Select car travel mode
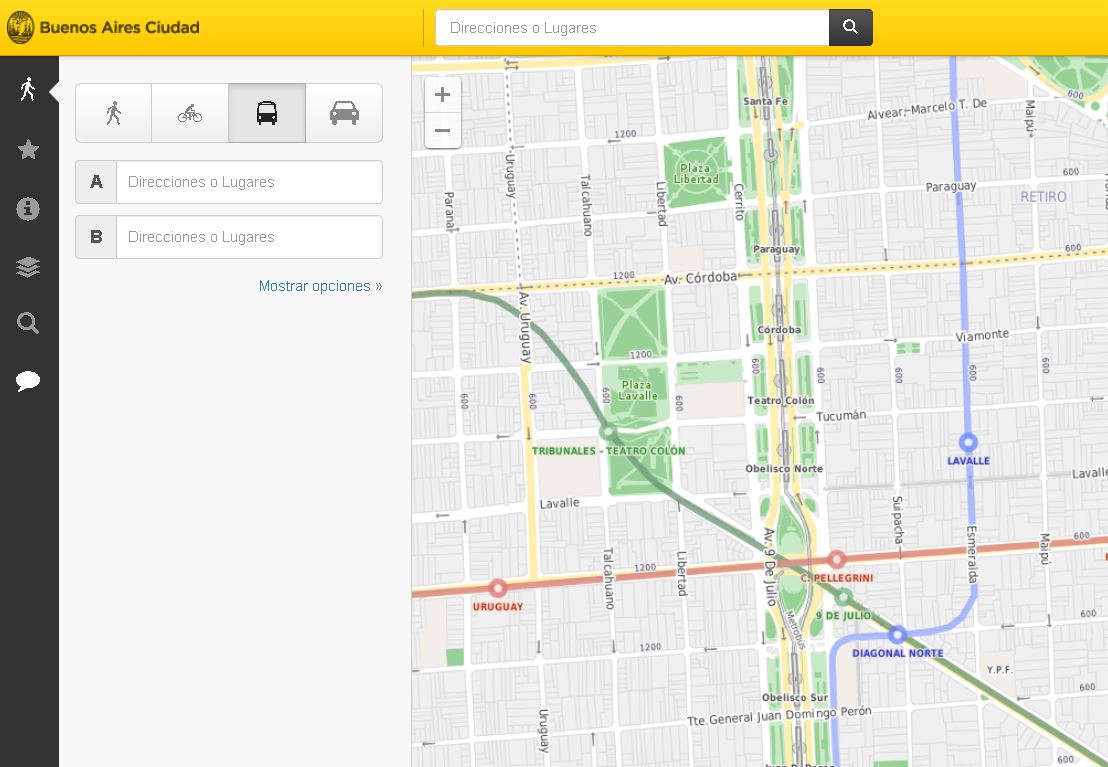 point(344,113)
